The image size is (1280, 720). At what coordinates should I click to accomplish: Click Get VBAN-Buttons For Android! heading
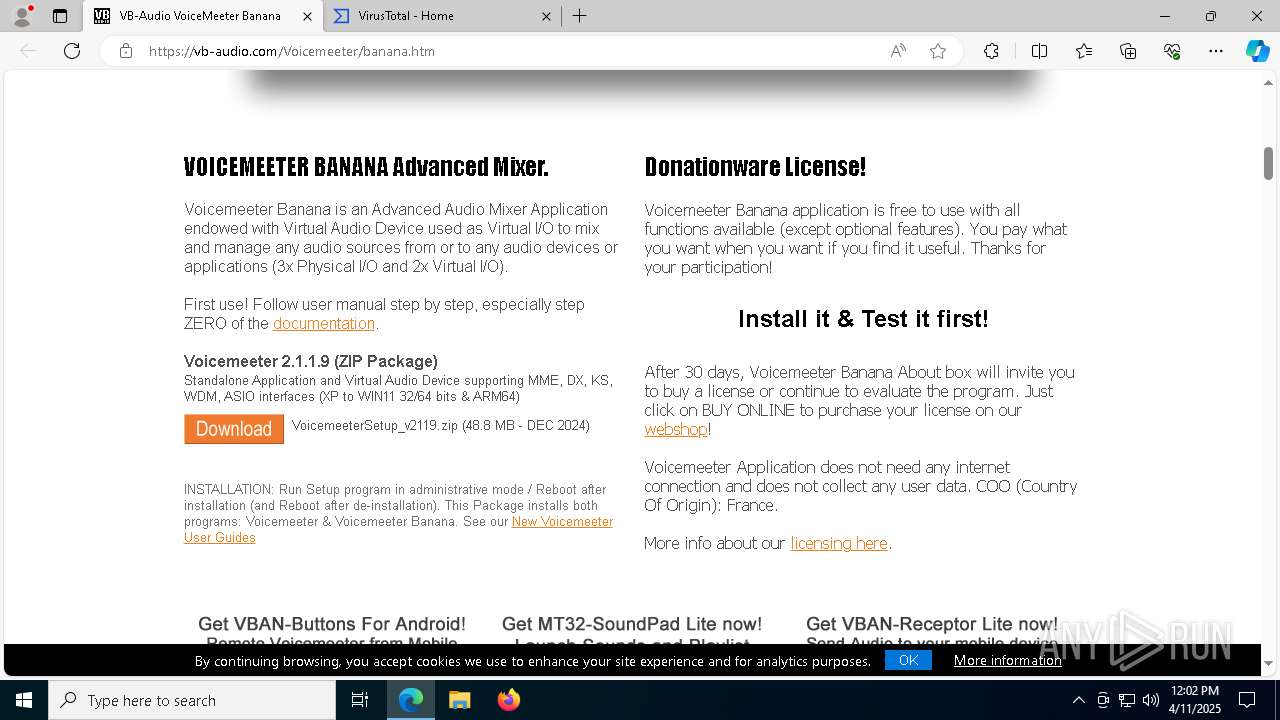point(332,624)
